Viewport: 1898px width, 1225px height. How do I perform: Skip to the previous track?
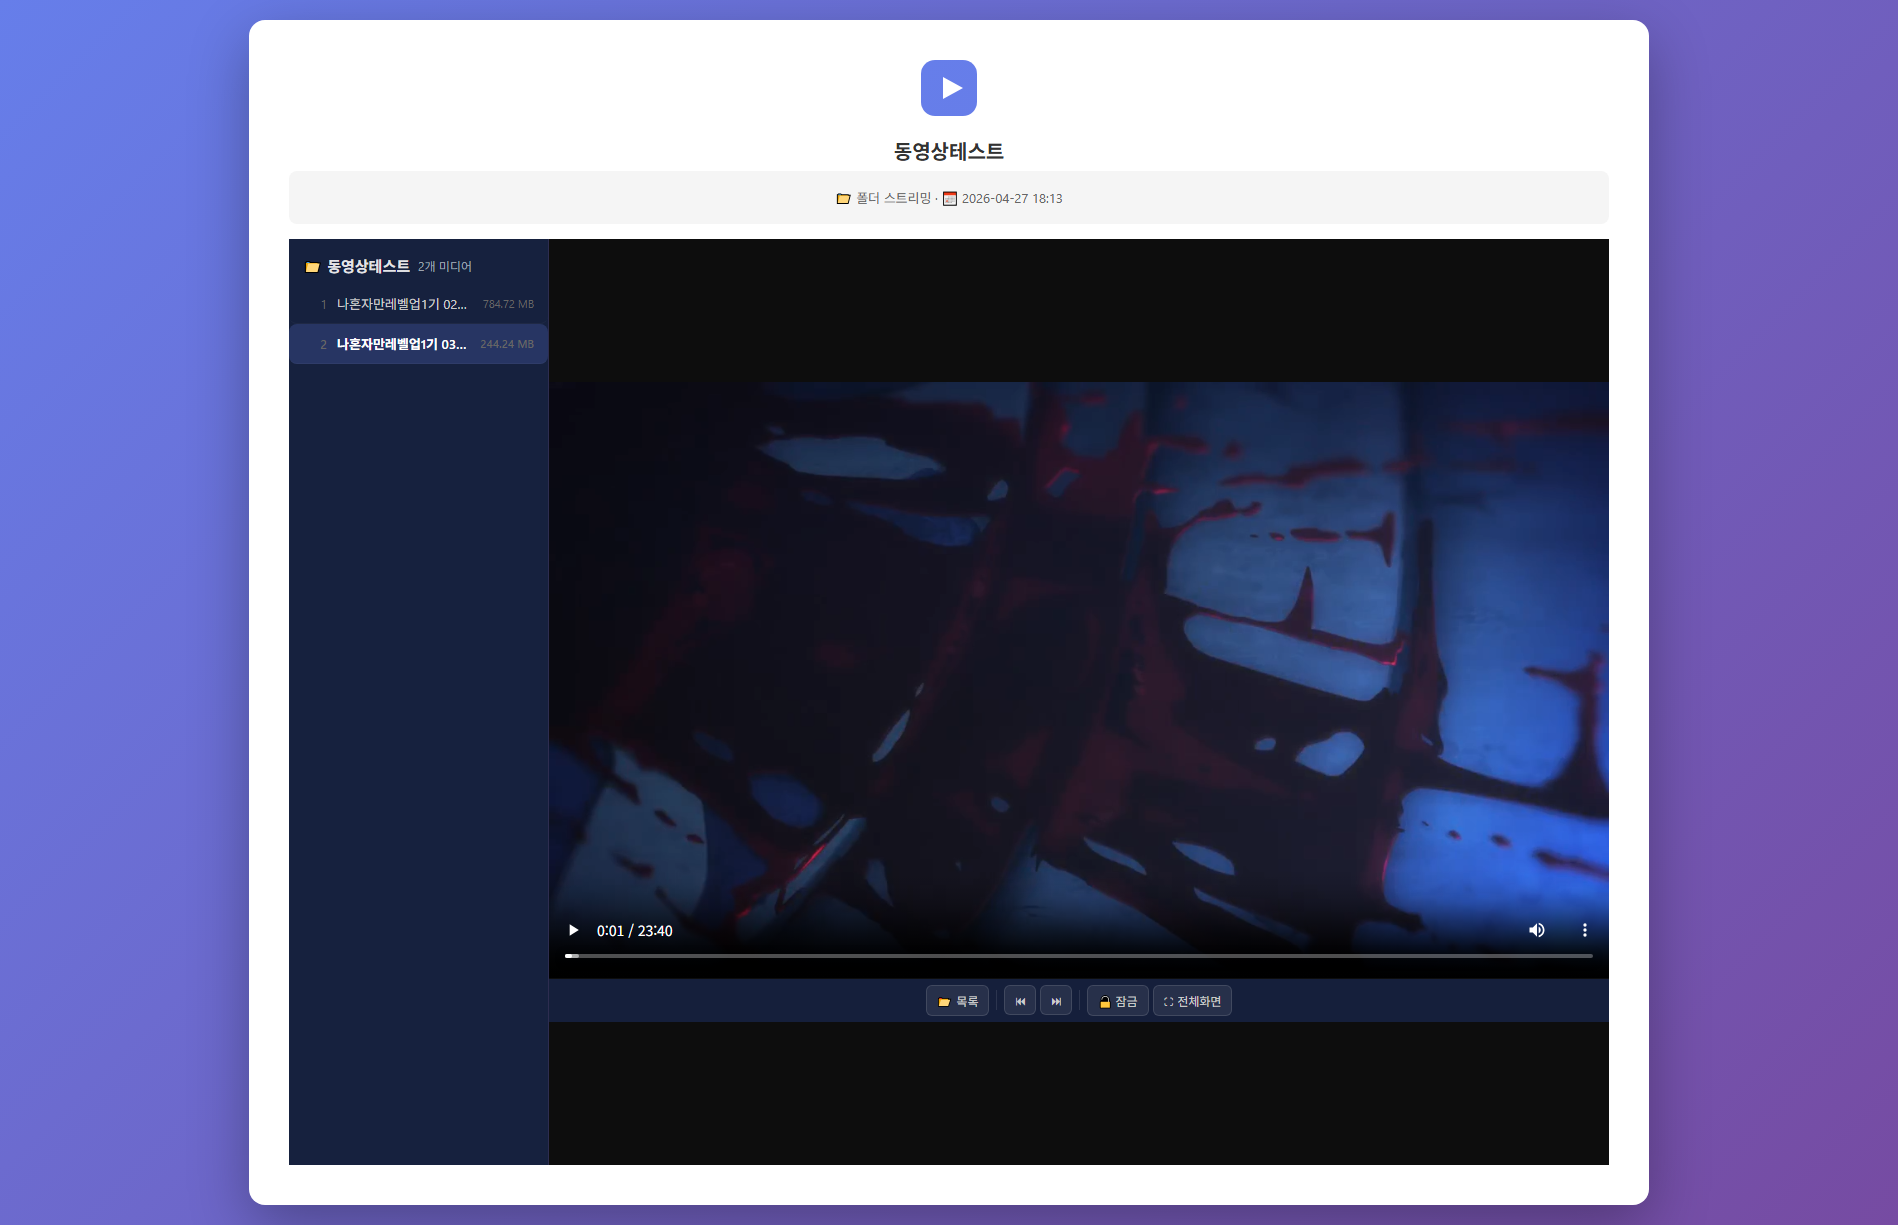(1019, 1001)
